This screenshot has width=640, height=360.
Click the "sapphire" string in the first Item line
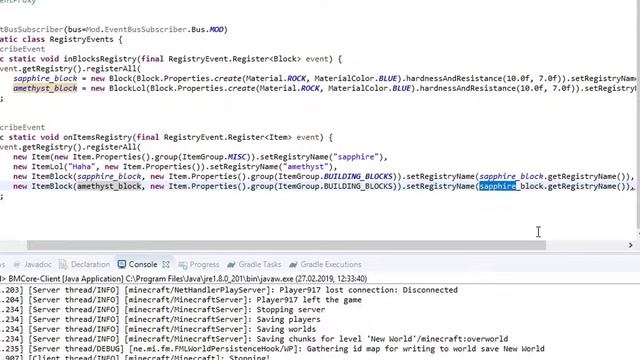[356, 157]
